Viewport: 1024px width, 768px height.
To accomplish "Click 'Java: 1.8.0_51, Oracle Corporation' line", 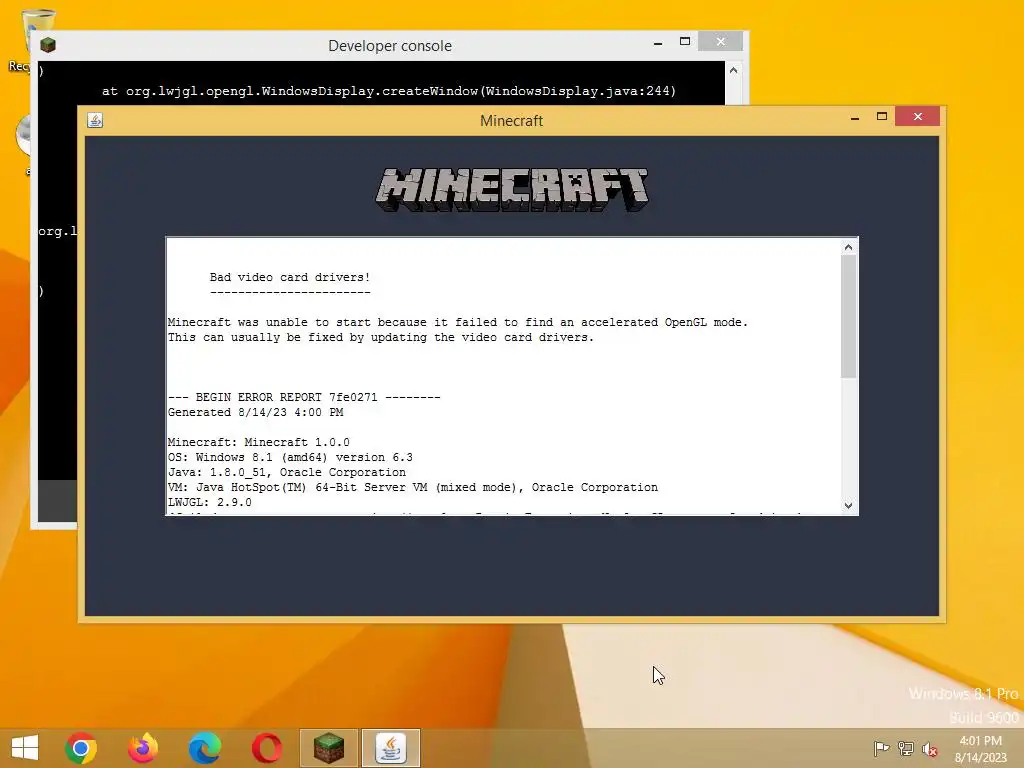I will [287, 472].
